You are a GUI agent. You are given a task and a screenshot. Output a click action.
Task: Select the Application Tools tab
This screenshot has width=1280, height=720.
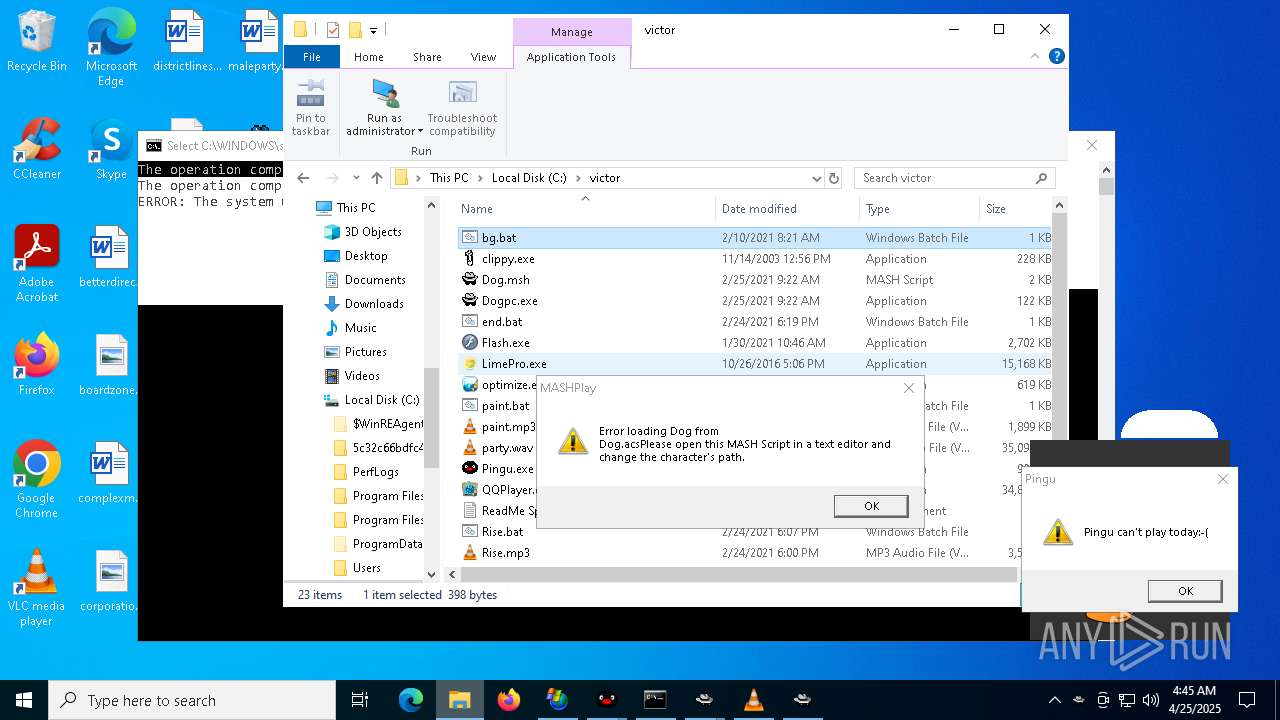(x=571, y=57)
